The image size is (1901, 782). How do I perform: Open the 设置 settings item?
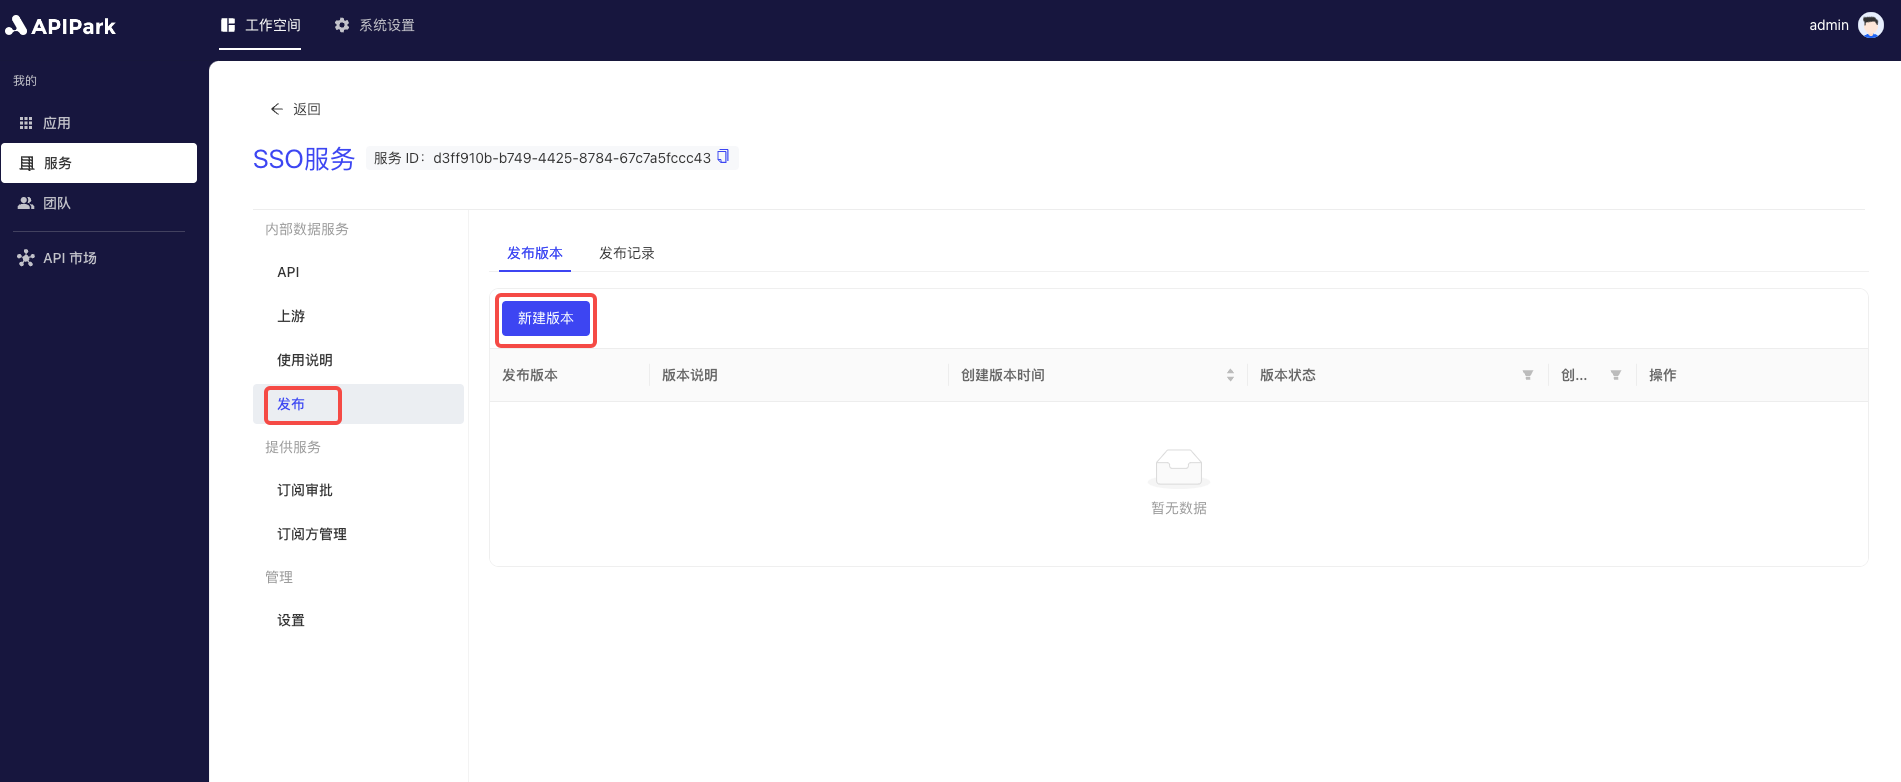pyautogui.click(x=358, y=620)
